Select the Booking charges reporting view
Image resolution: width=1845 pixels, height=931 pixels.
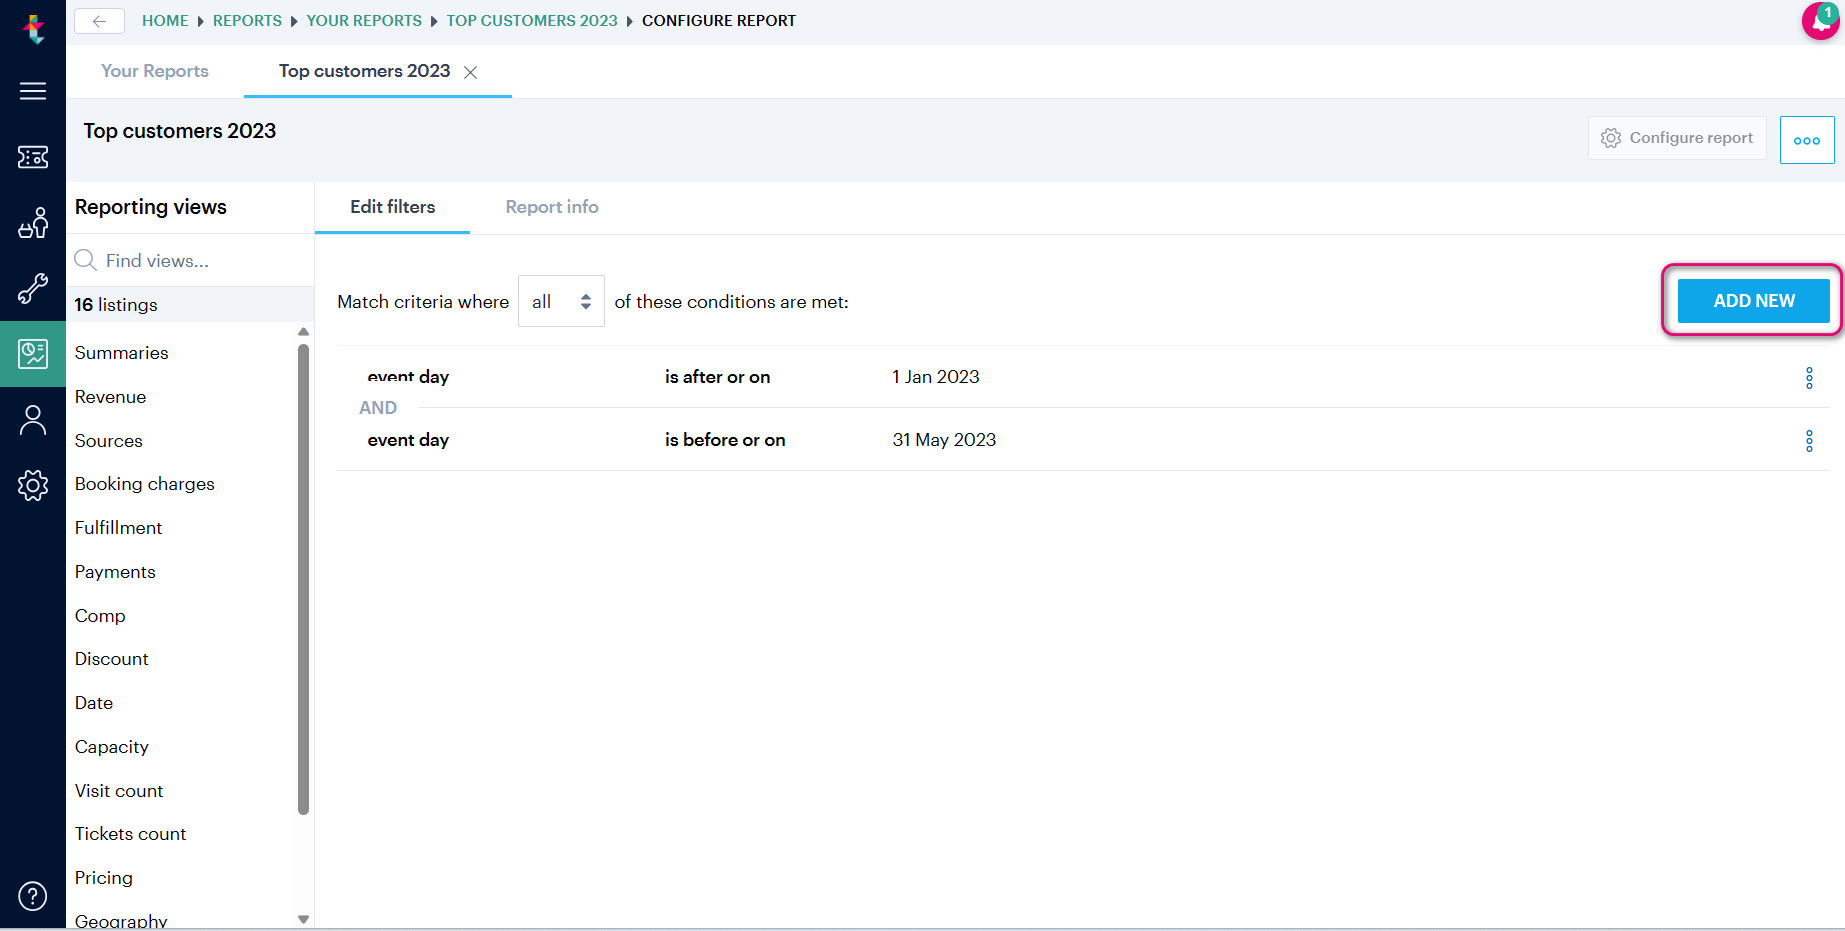coord(145,484)
